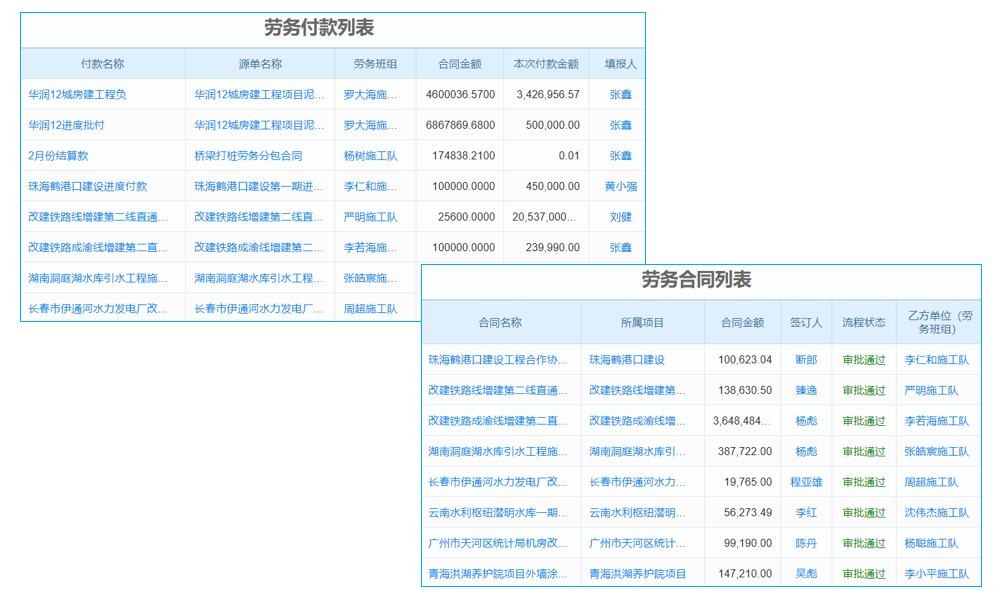Click the 合同金额 column header
Screen dimensions: 1000x600
tap(744, 322)
